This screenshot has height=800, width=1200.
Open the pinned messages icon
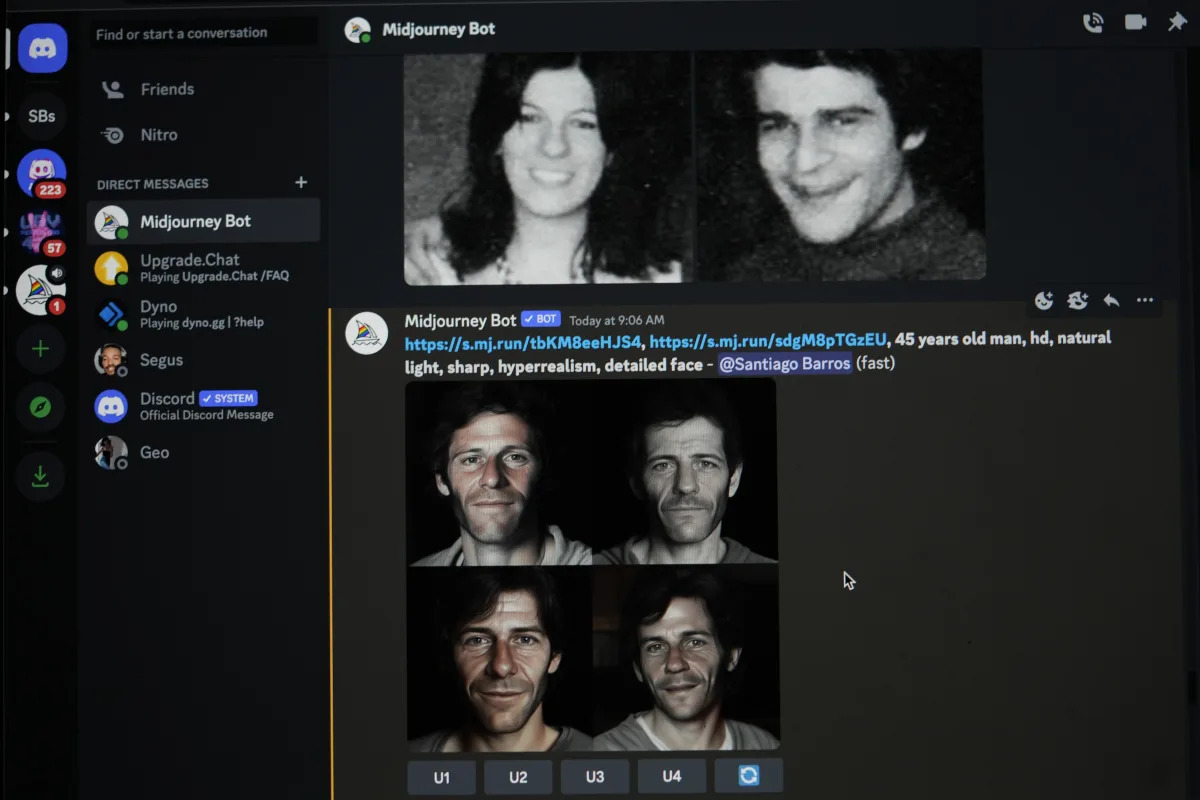coord(1177,22)
